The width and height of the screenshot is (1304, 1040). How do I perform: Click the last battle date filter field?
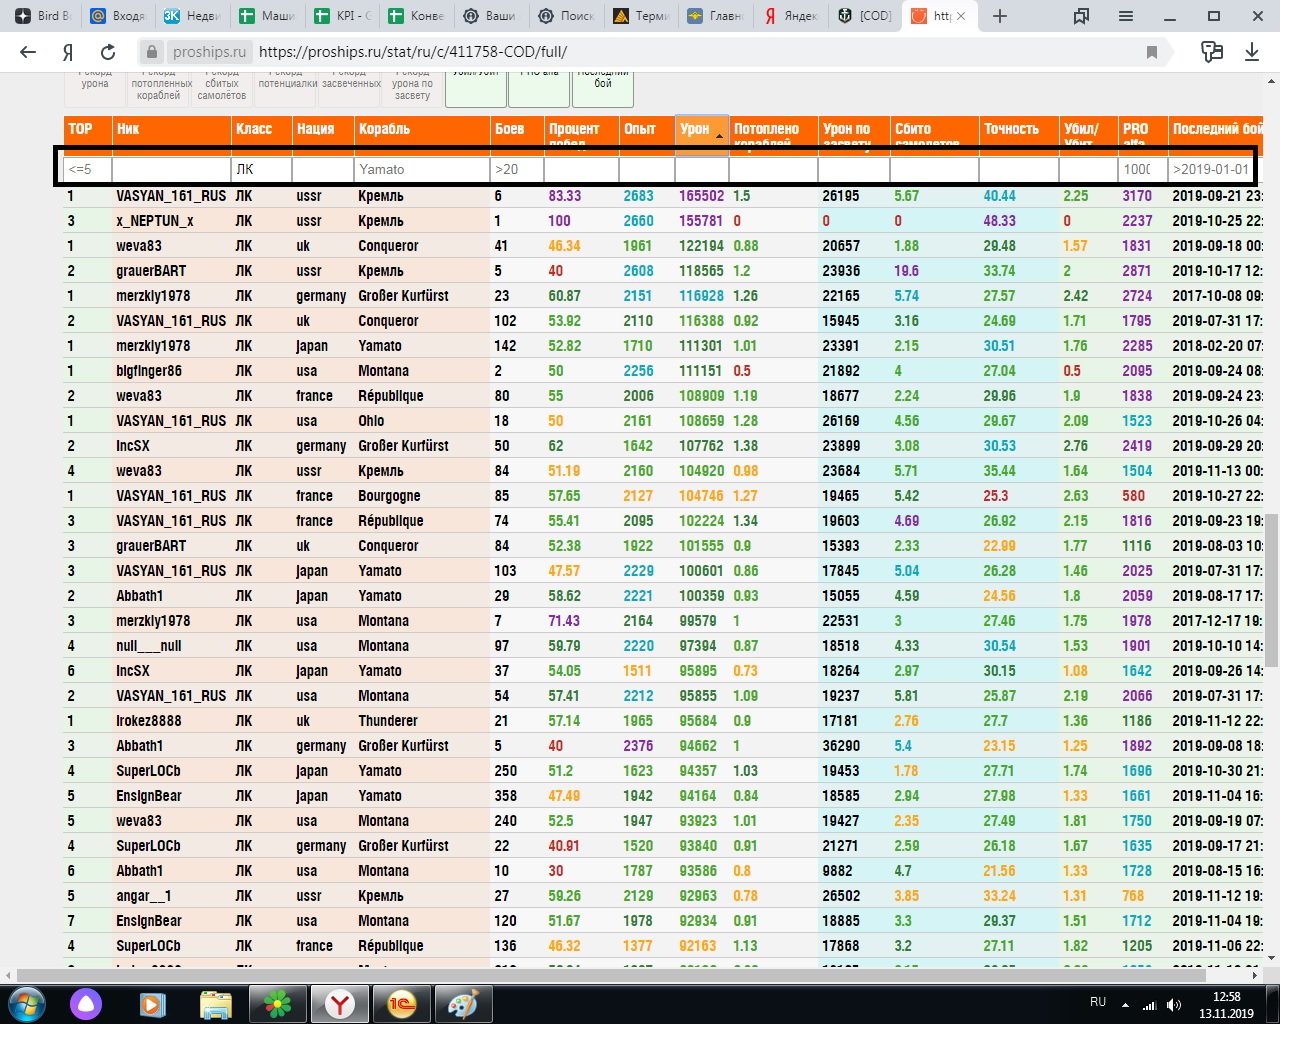click(x=1212, y=169)
